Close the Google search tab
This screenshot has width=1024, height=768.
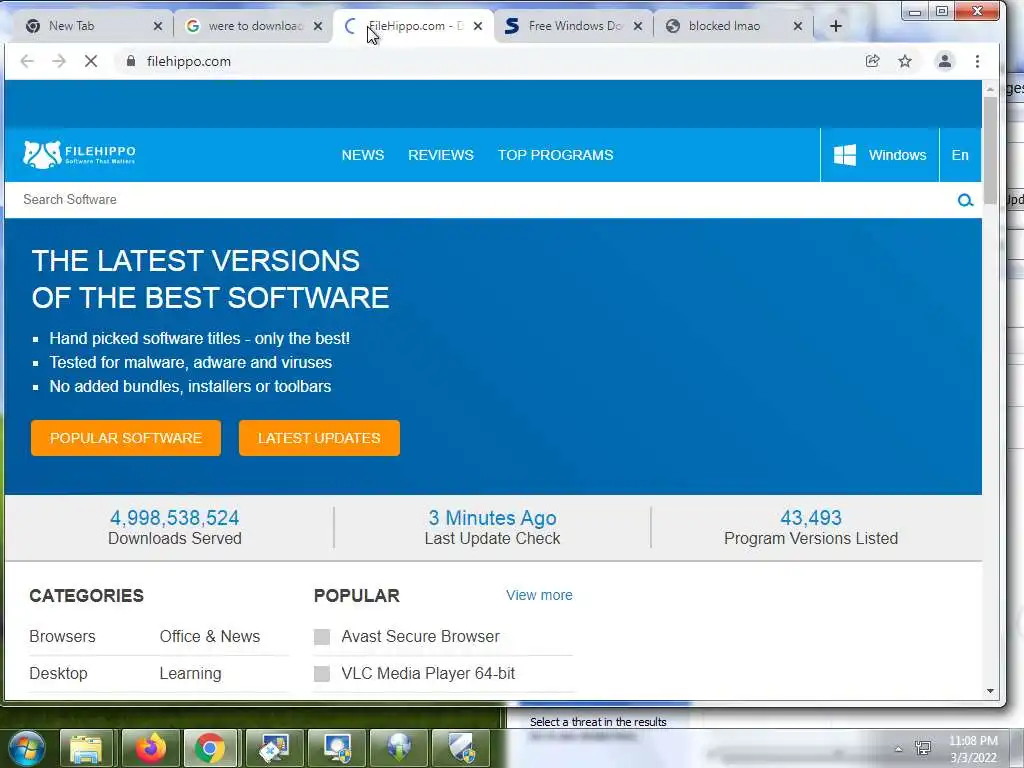tap(317, 26)
